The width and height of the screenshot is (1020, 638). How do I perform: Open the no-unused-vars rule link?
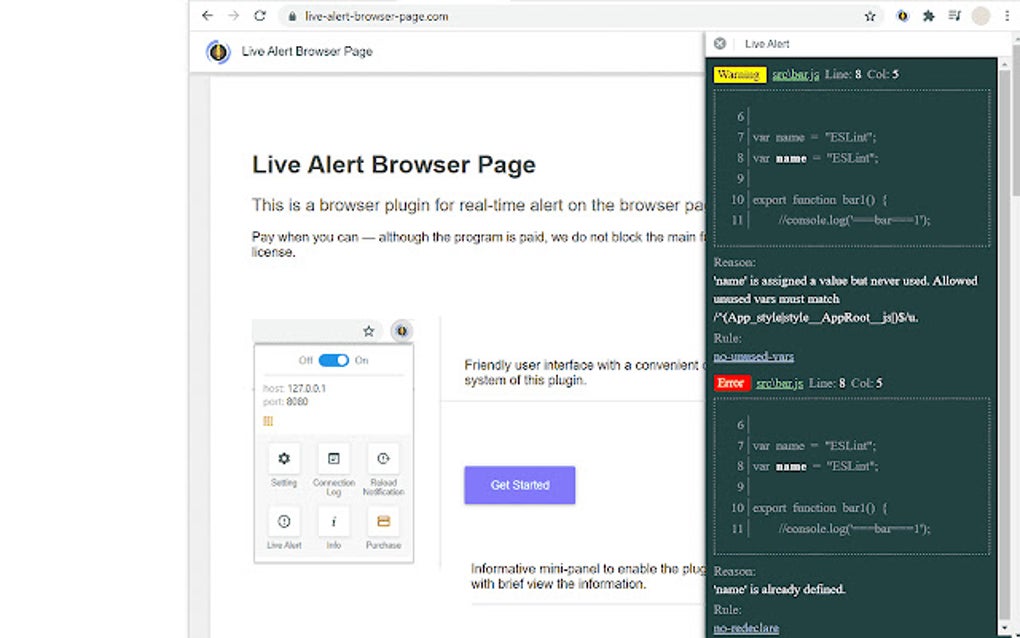[x=753, y=356]
